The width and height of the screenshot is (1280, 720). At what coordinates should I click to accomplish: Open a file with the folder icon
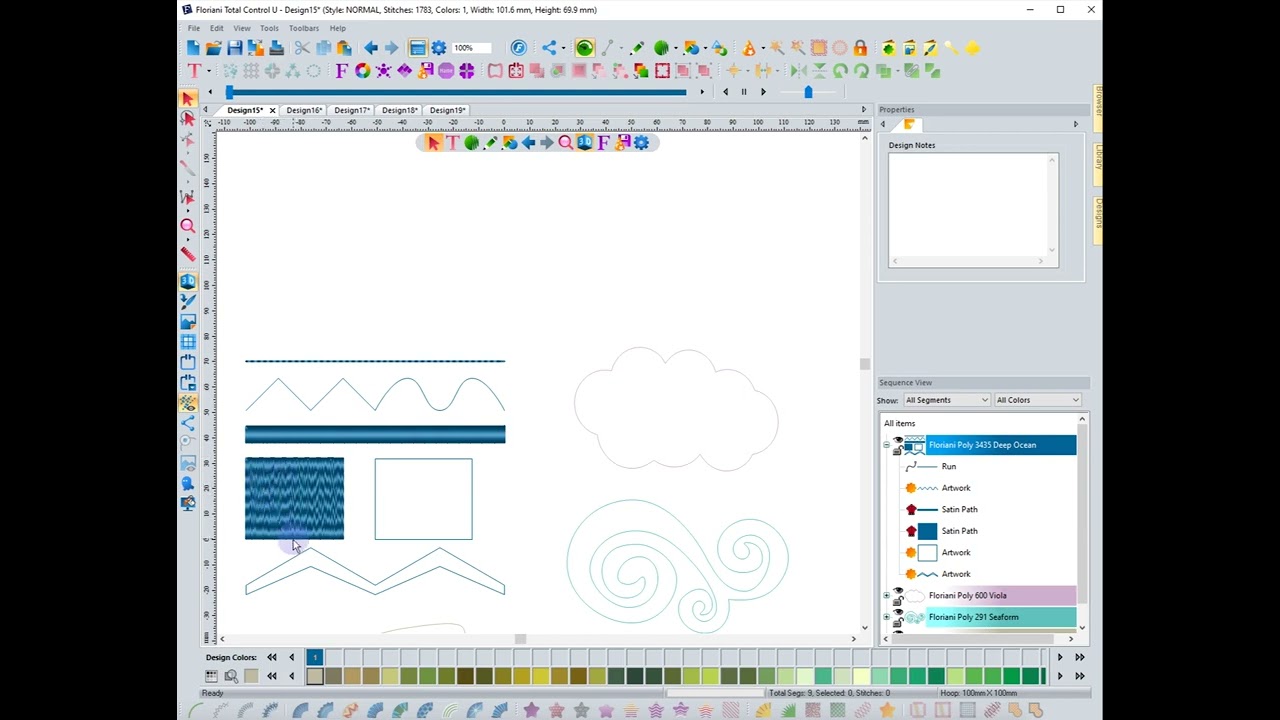pyautogui.click(x=213, y=48)
